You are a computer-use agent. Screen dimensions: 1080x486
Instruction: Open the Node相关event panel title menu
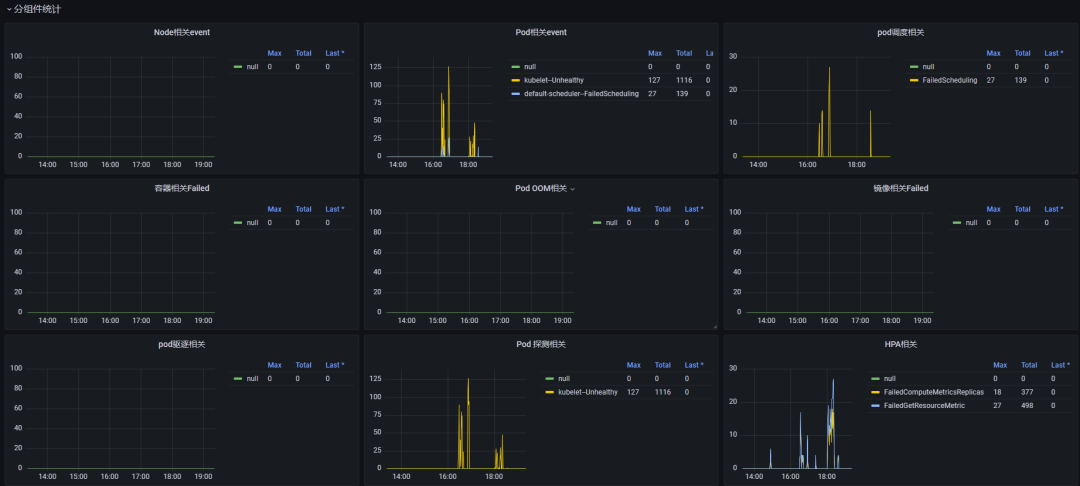point(182,32)
